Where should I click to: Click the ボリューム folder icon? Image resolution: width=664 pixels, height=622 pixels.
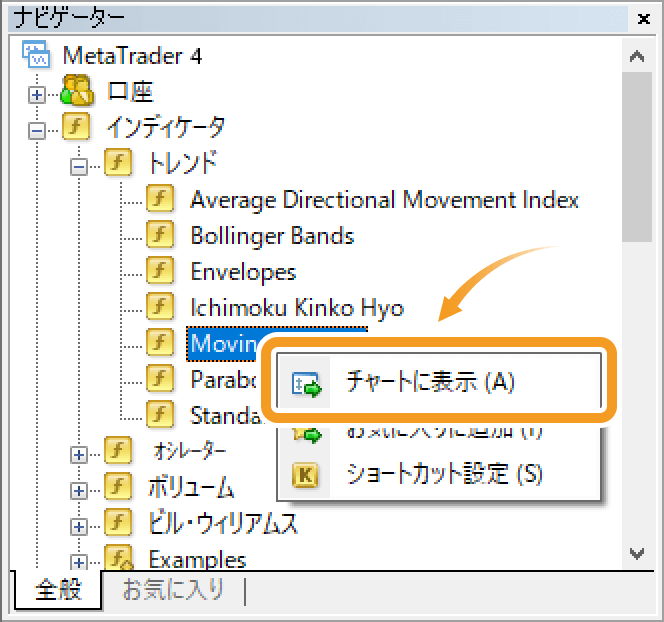118,486
